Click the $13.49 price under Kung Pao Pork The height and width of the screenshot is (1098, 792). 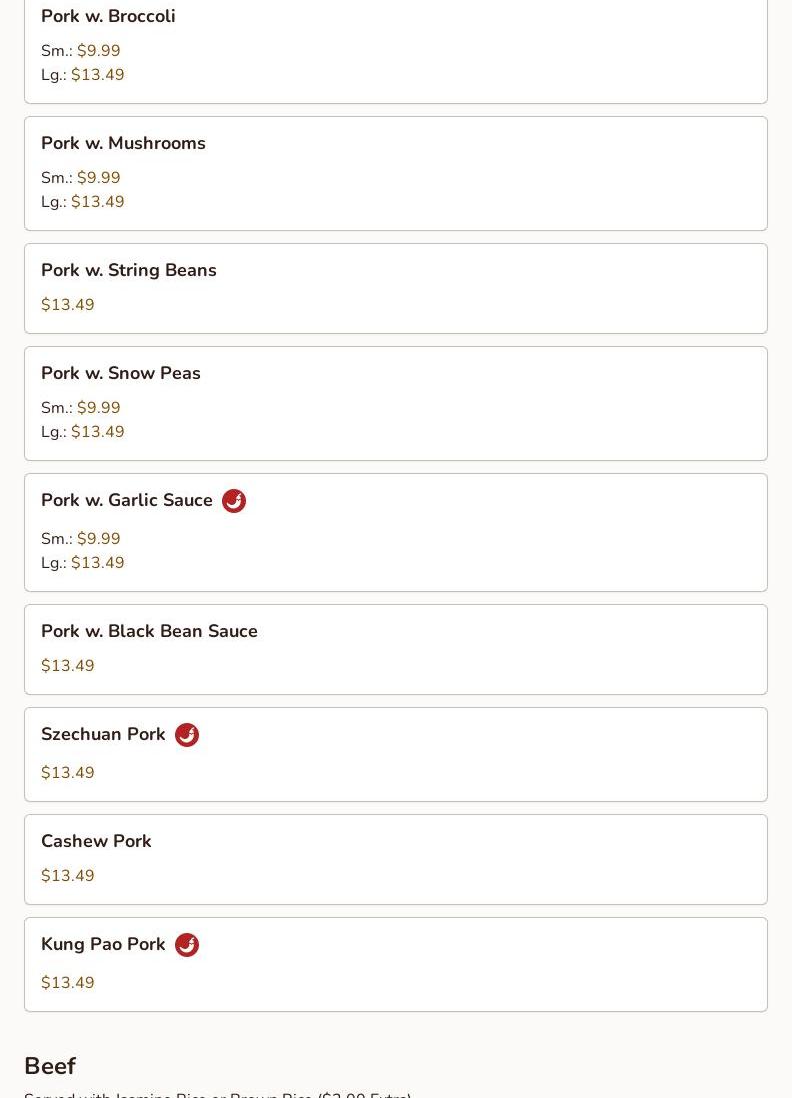(x=68, y=983)
